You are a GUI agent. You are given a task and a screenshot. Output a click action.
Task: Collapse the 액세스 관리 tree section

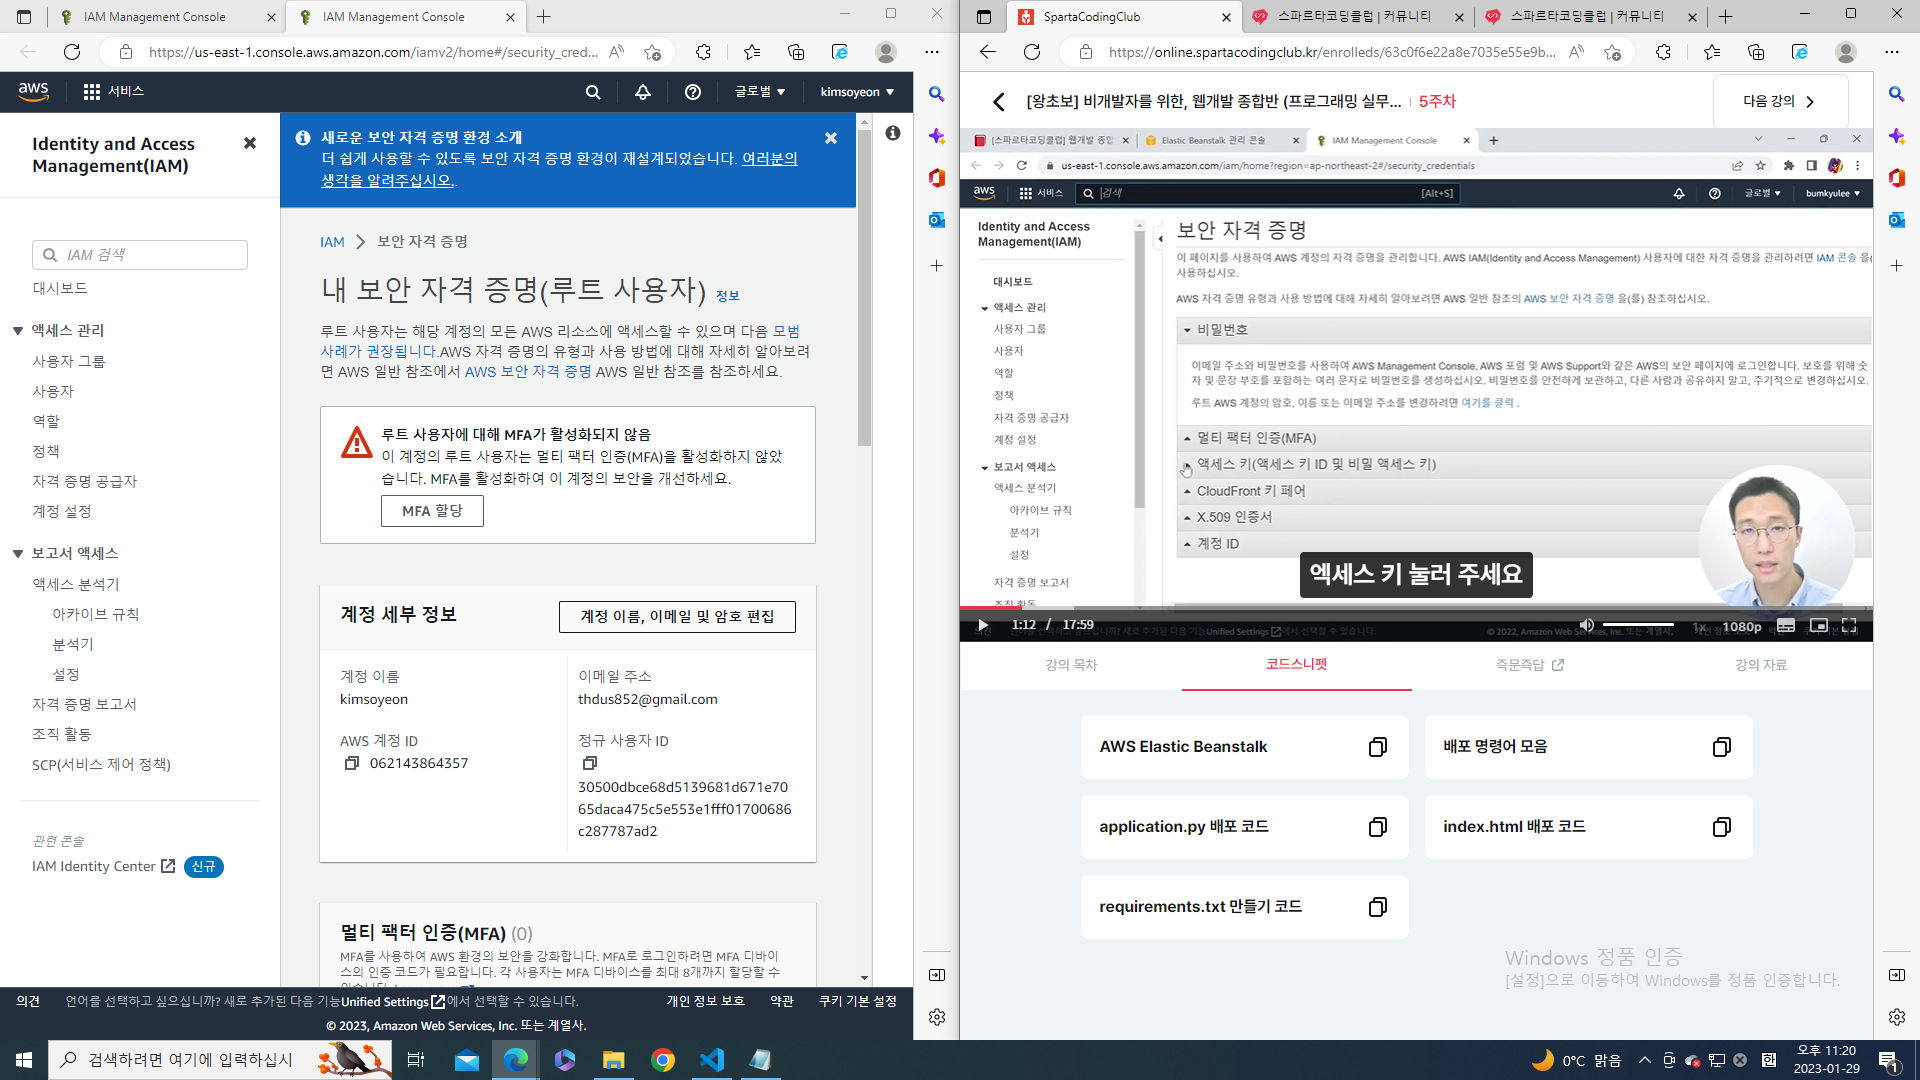pos(18,331)
